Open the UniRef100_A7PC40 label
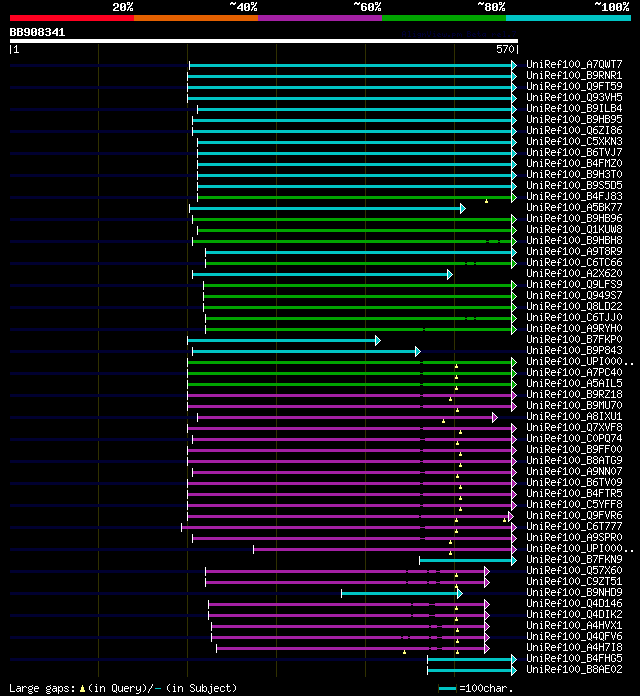This screenshot has height=696, width=640. tap(574, 372)
